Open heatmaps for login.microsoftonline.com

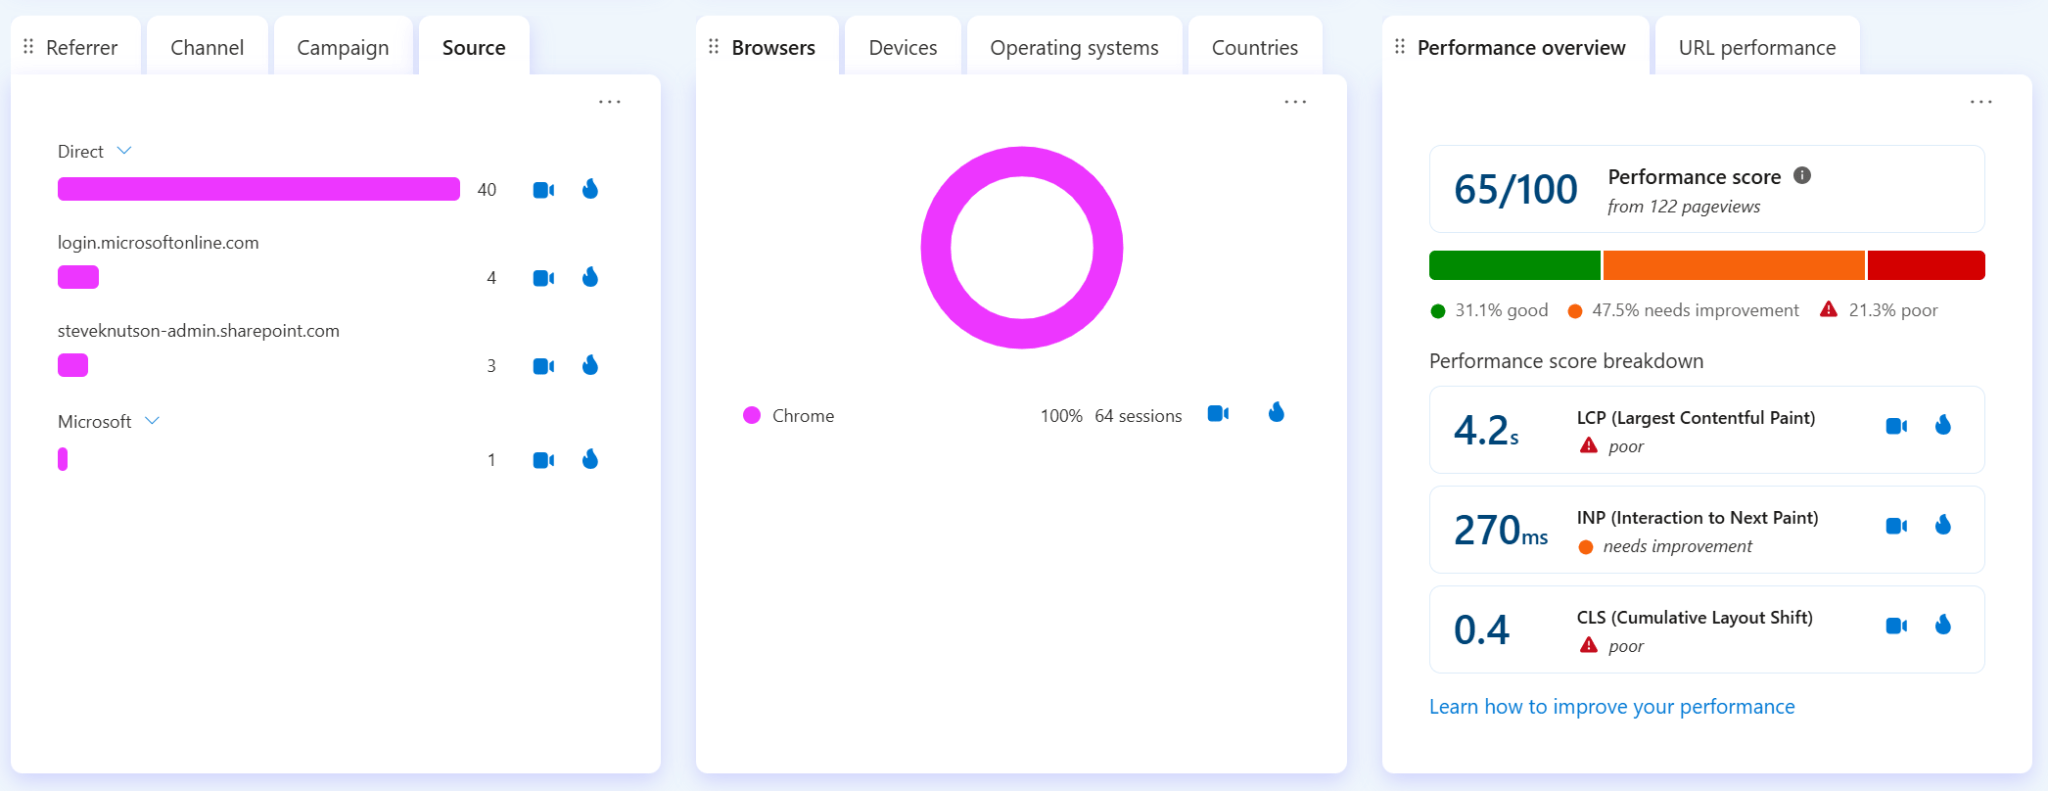click(590, 277)
